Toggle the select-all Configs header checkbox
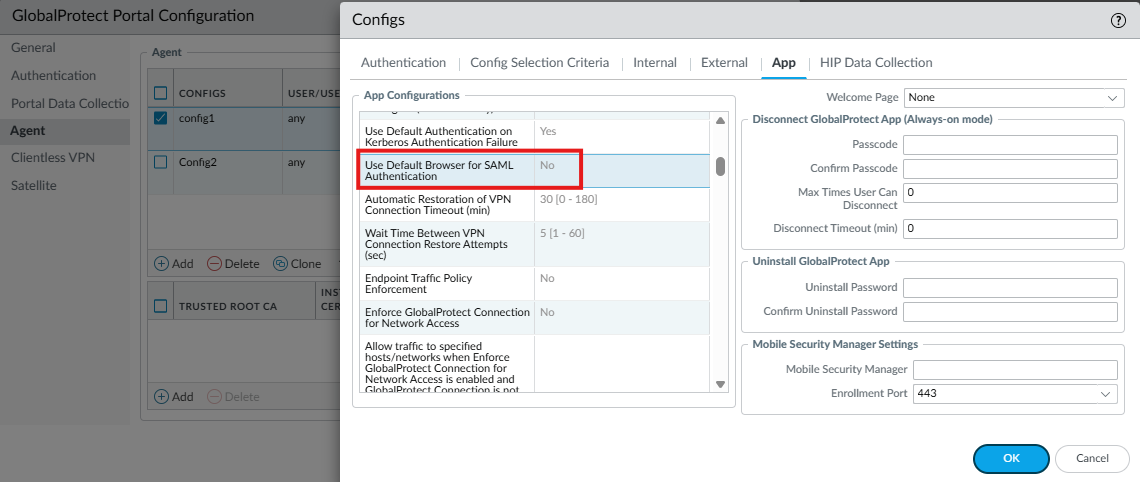The width and height of the screenshot is (1140, 482). [161, 93]
